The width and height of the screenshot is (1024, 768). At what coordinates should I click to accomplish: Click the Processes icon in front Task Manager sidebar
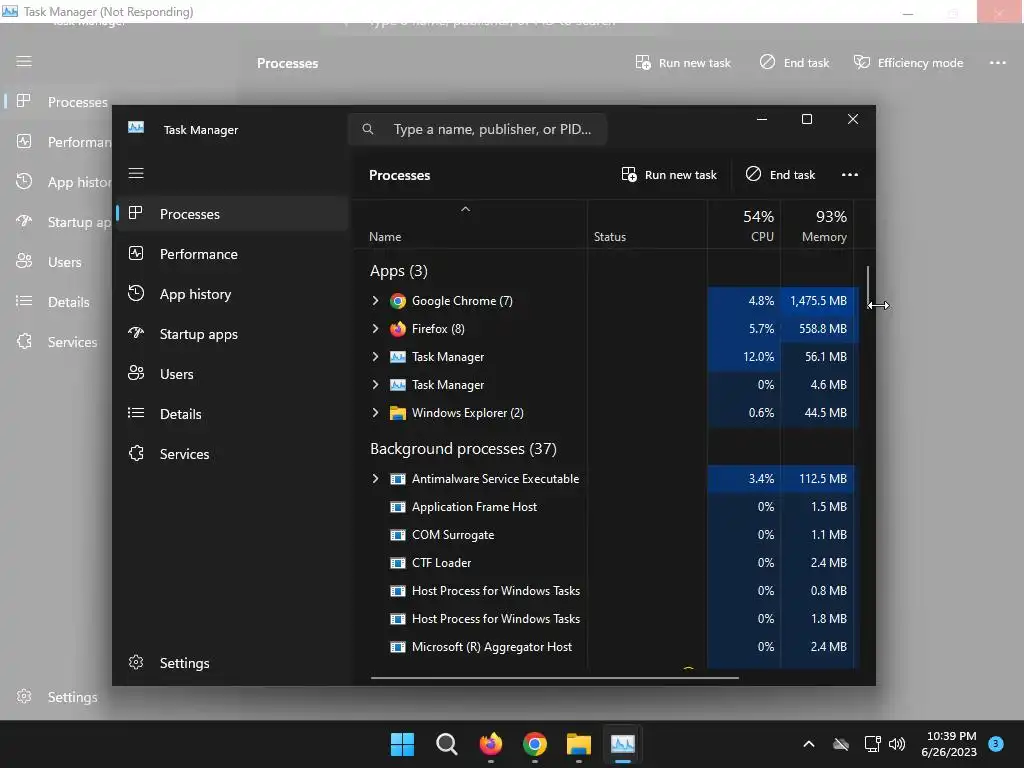[136, 213]
